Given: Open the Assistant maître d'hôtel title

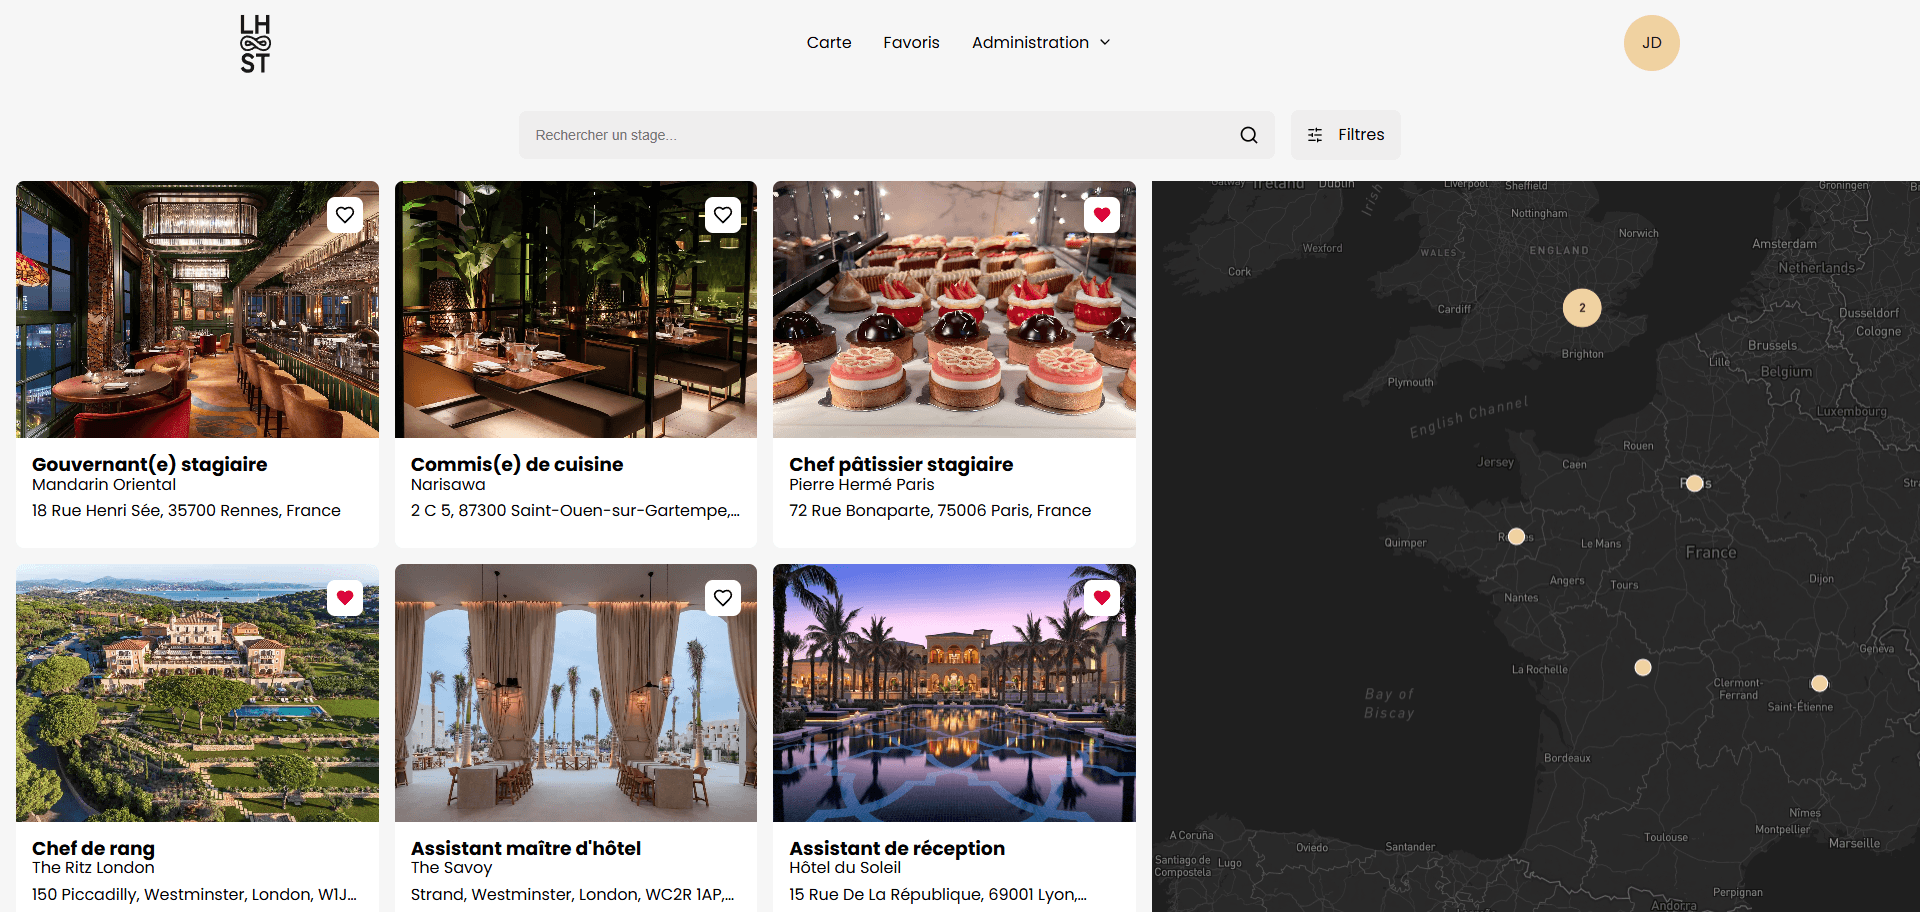Looking at the screenshot, I should (526, 848).
